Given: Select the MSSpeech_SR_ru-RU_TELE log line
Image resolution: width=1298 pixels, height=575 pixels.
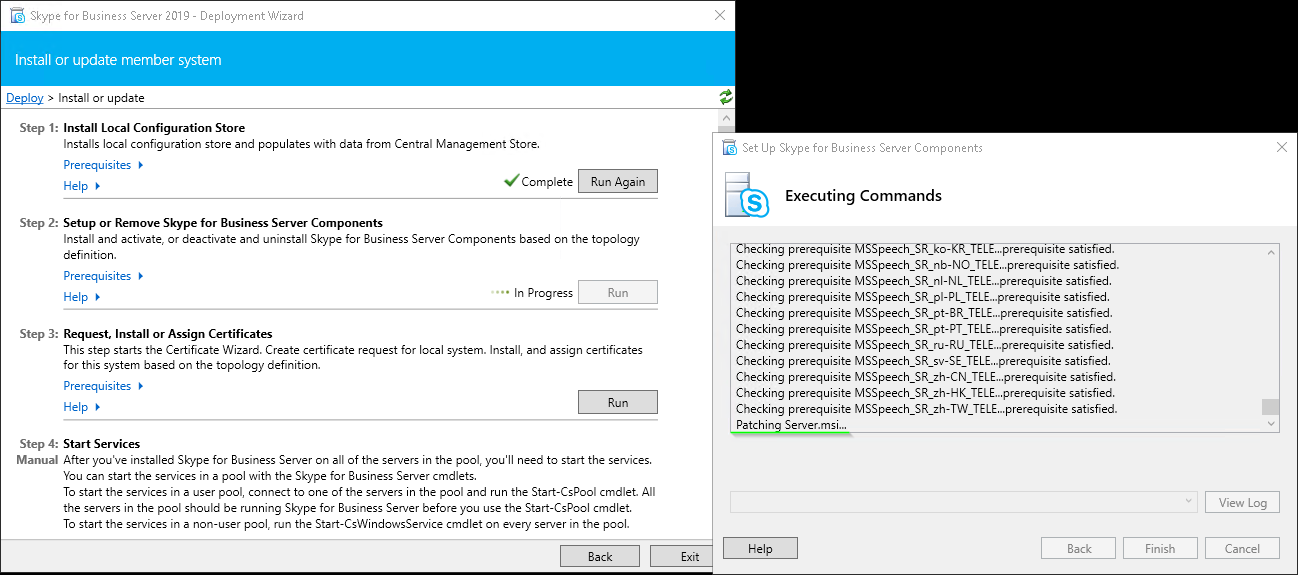Looking at the screenshot, I should pyautogui.click(x=924, y=345).
